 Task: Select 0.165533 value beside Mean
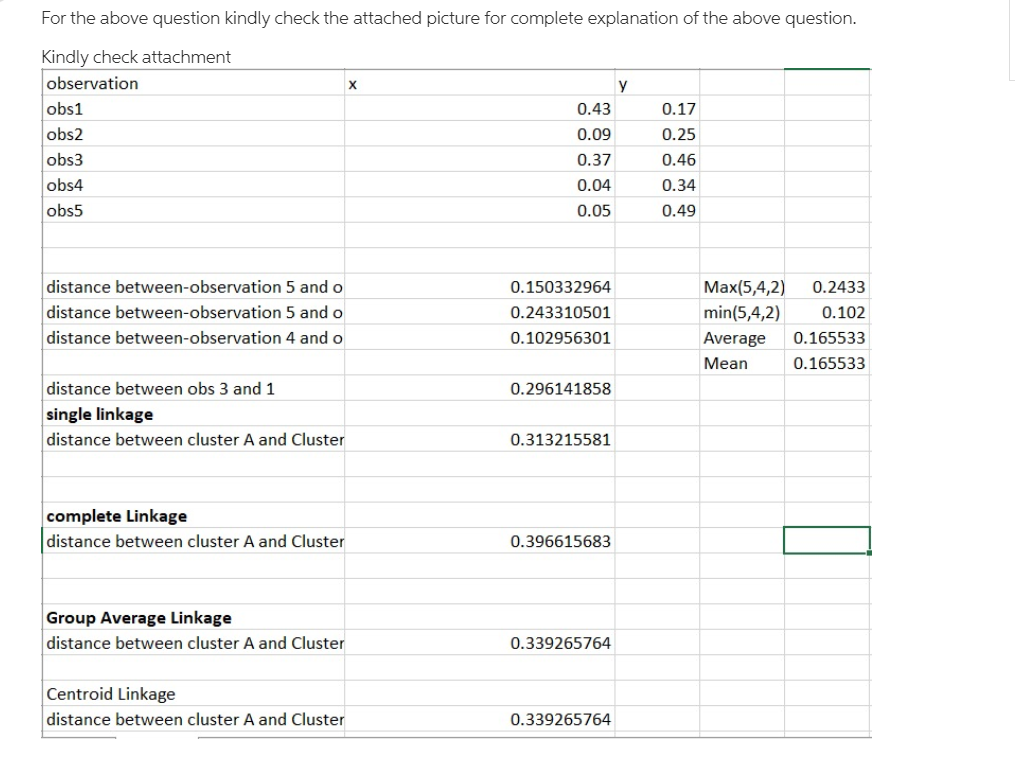click(827, 363)
